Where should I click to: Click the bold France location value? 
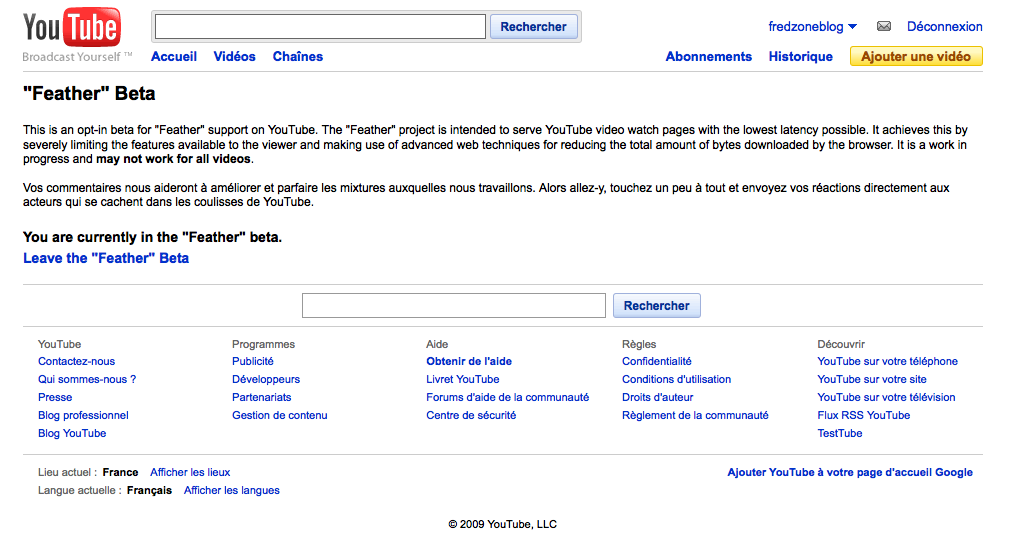click(120, 472)
